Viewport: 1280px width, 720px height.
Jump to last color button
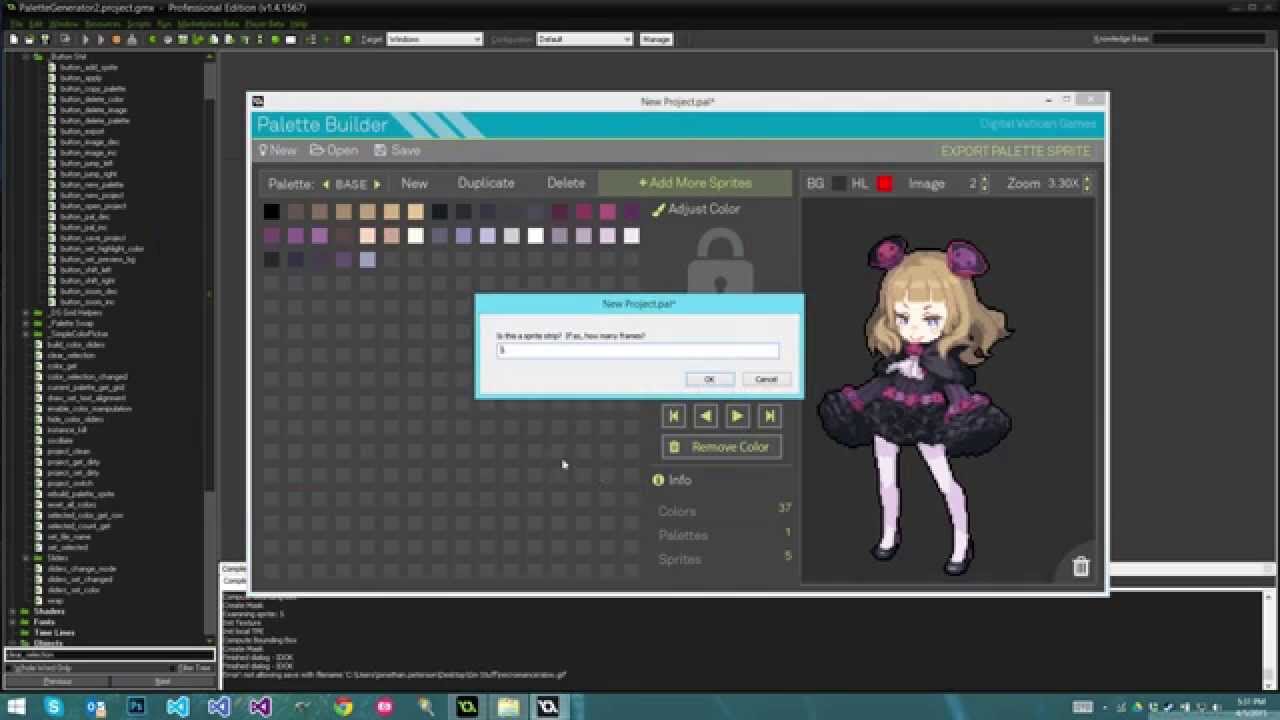coord(769,416)
